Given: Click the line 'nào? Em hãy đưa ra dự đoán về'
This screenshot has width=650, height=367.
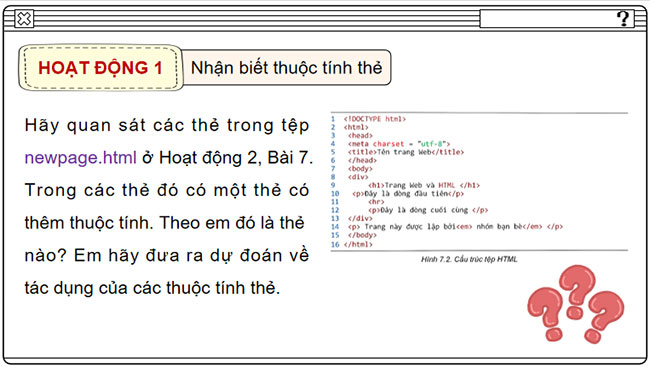Looking at the screenshot, I should click(167, 255).
